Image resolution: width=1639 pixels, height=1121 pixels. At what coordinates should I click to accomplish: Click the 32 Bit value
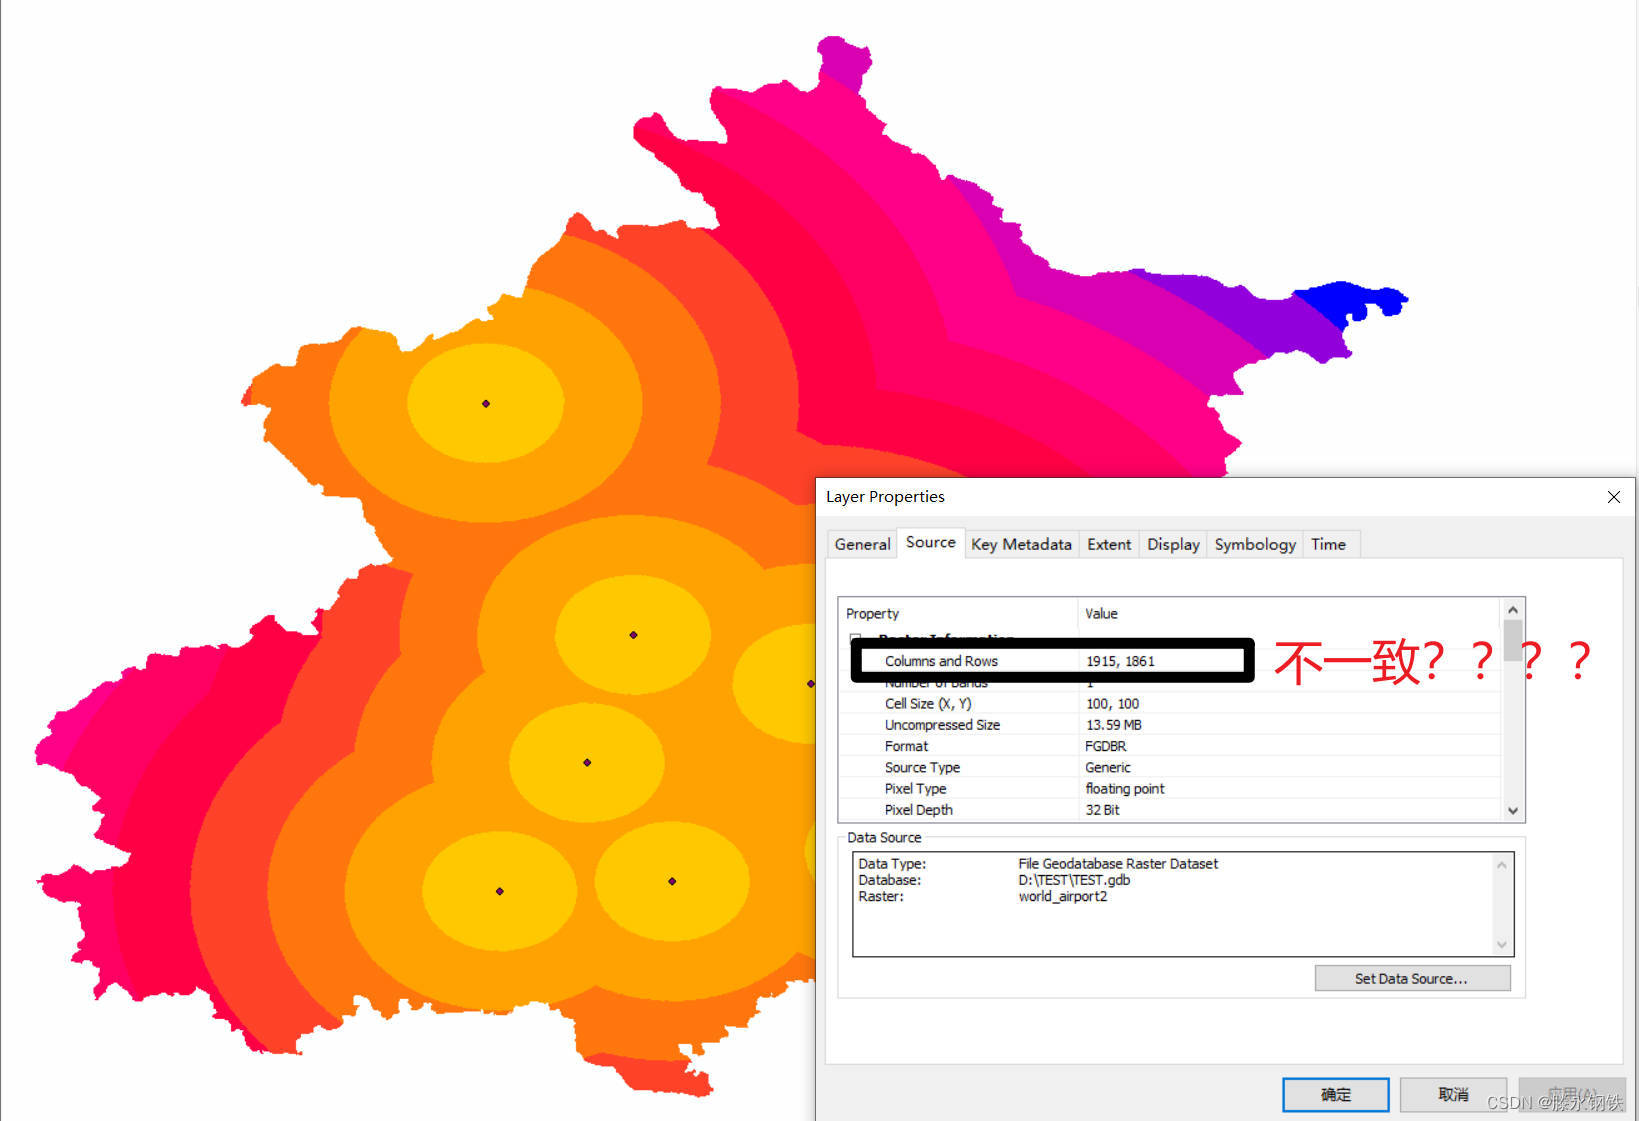coord(1102,810)
